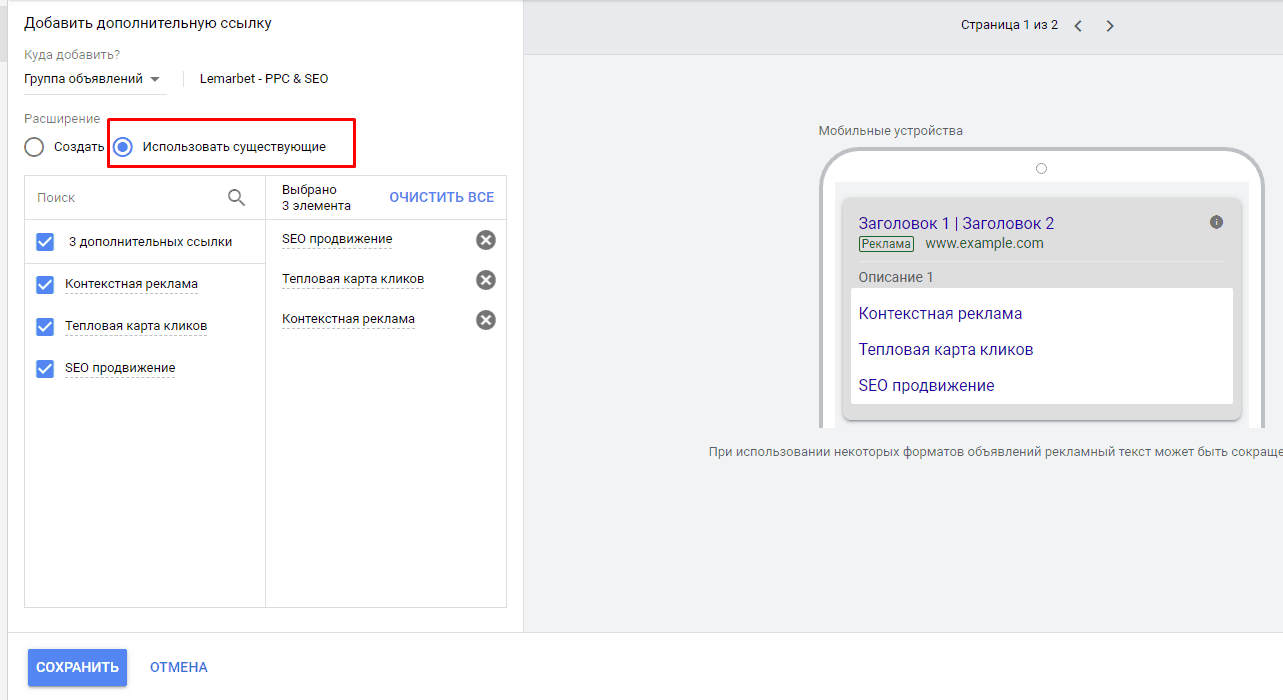The height and width of the screenshot is (700, 1283).
Task: Click "ОЧИСТИТЬ ВСЕ" to clear selection
Action: (x=442, y=196)
